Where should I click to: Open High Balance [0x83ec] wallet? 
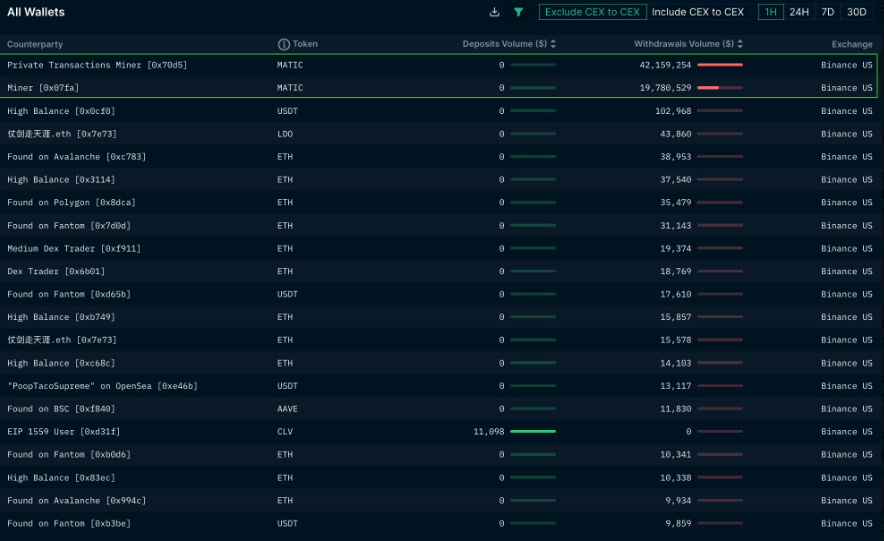point(61,477)
